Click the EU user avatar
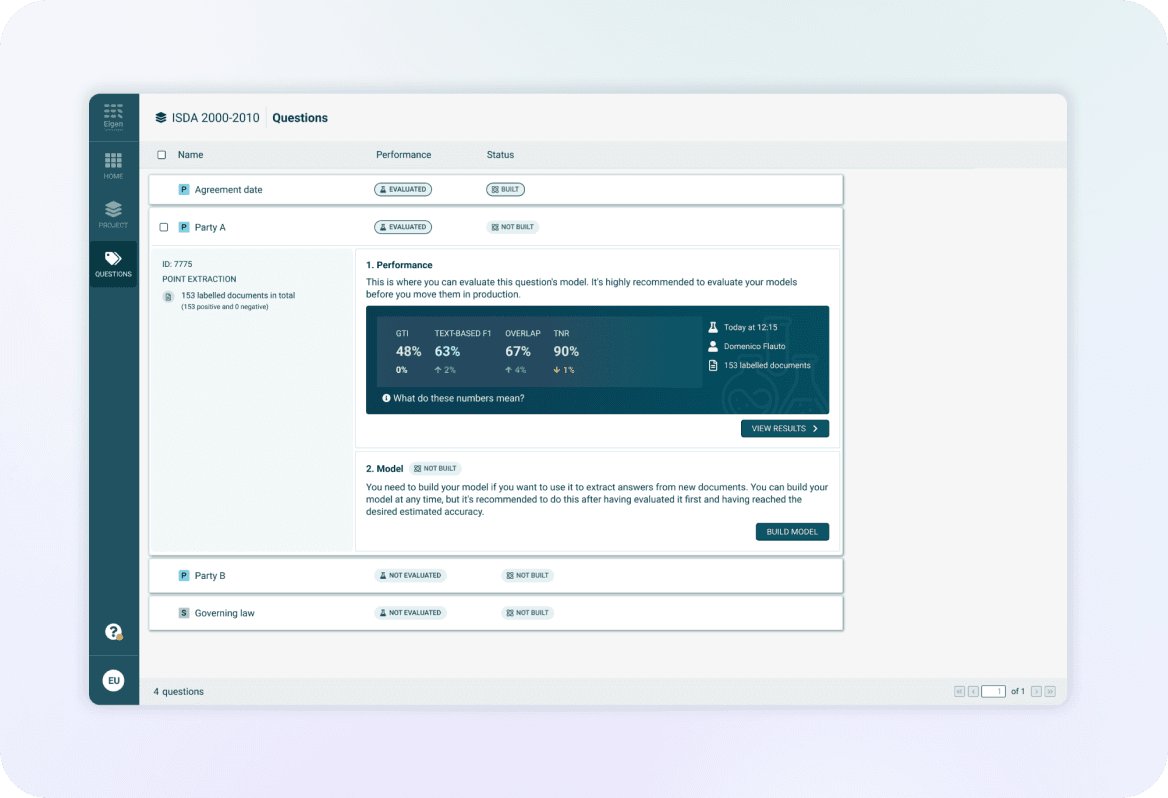This screenshot has width=1168, height=798. (114, 681)
